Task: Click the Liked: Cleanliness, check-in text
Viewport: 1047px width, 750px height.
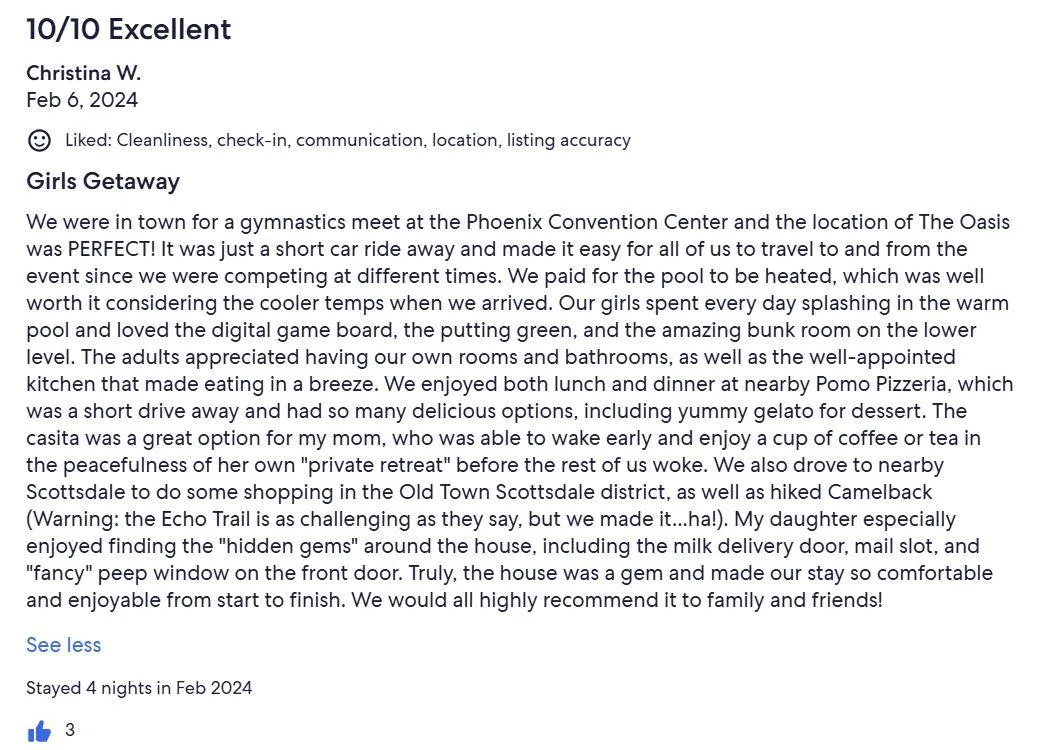Action: click(176, 140)
